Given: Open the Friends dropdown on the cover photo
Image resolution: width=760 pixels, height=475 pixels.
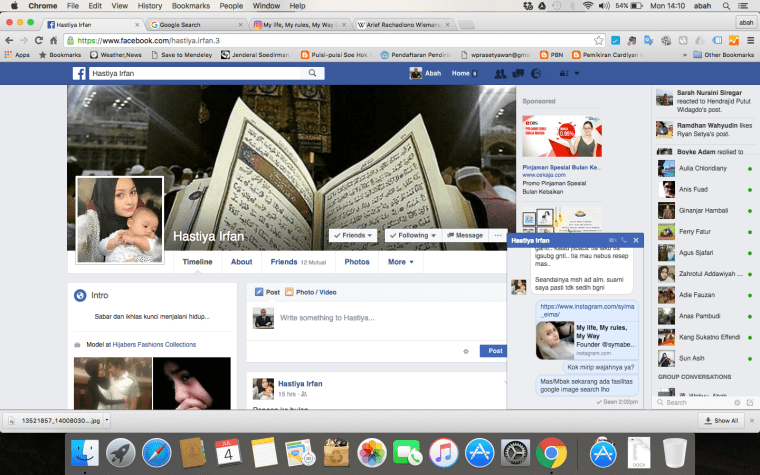Looking at the screenshot, I should (x=354, y=235).
